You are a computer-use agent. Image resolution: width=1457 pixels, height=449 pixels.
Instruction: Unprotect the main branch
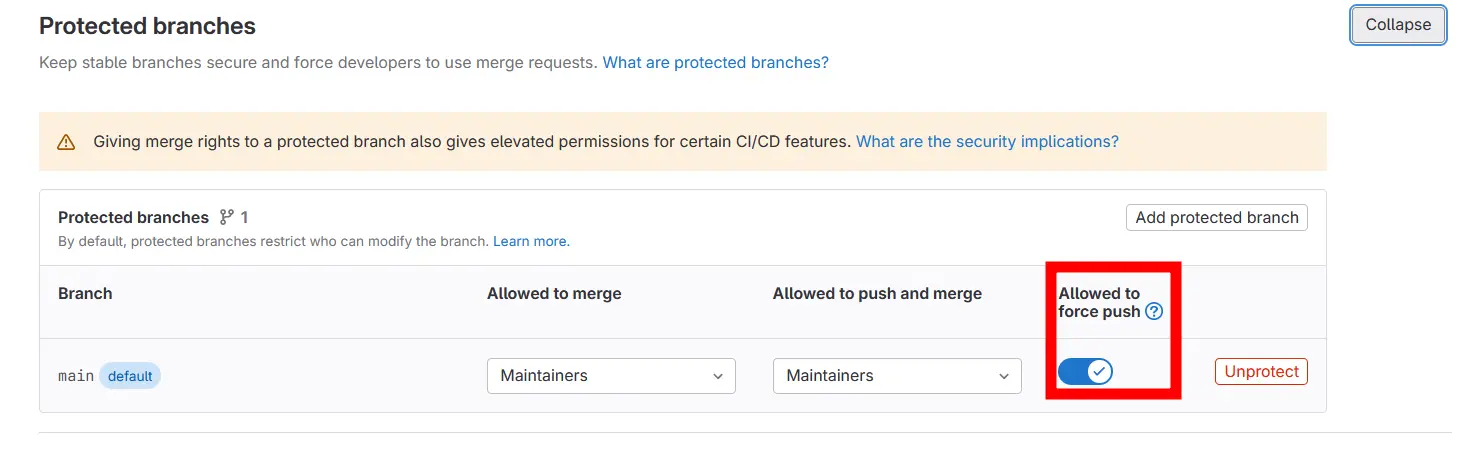[x=1261, y=372]
